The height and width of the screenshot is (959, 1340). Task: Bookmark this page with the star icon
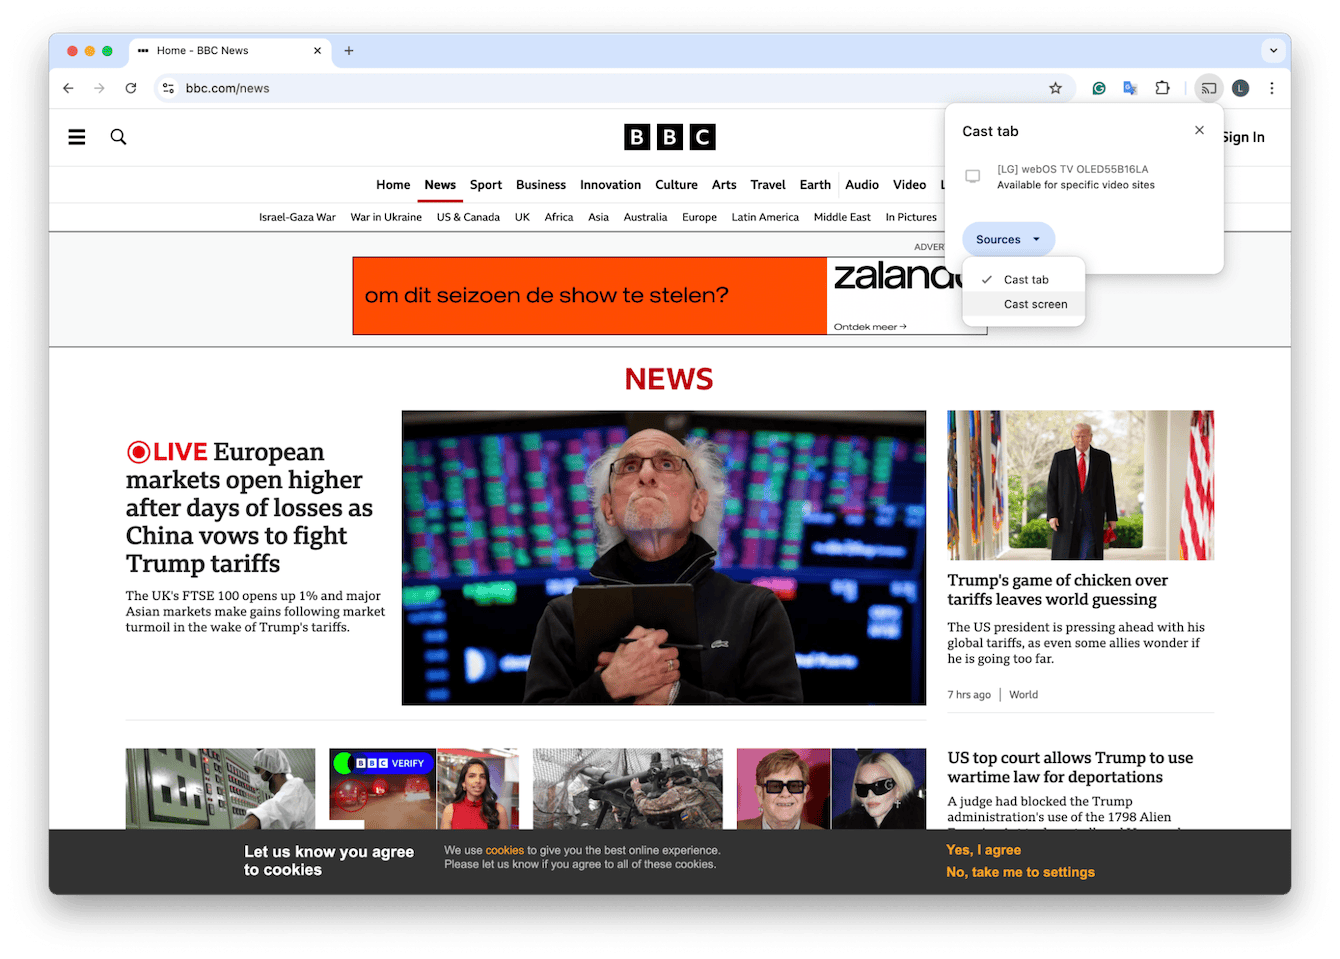pos(1055,88)
